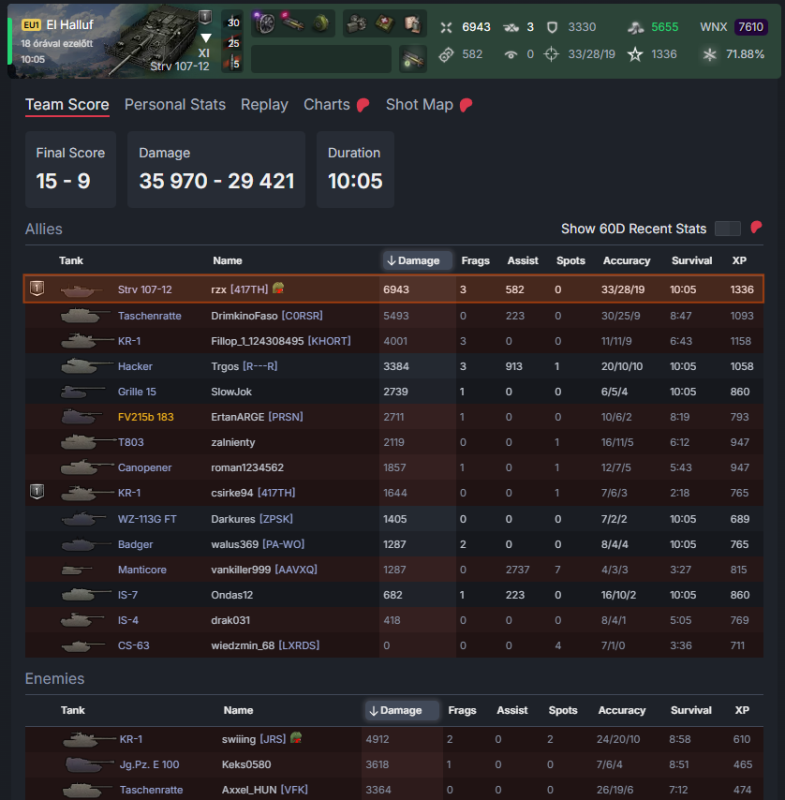Click the red badge next to Shot Map
Screen dimensions: 785x800
[466, 105]
